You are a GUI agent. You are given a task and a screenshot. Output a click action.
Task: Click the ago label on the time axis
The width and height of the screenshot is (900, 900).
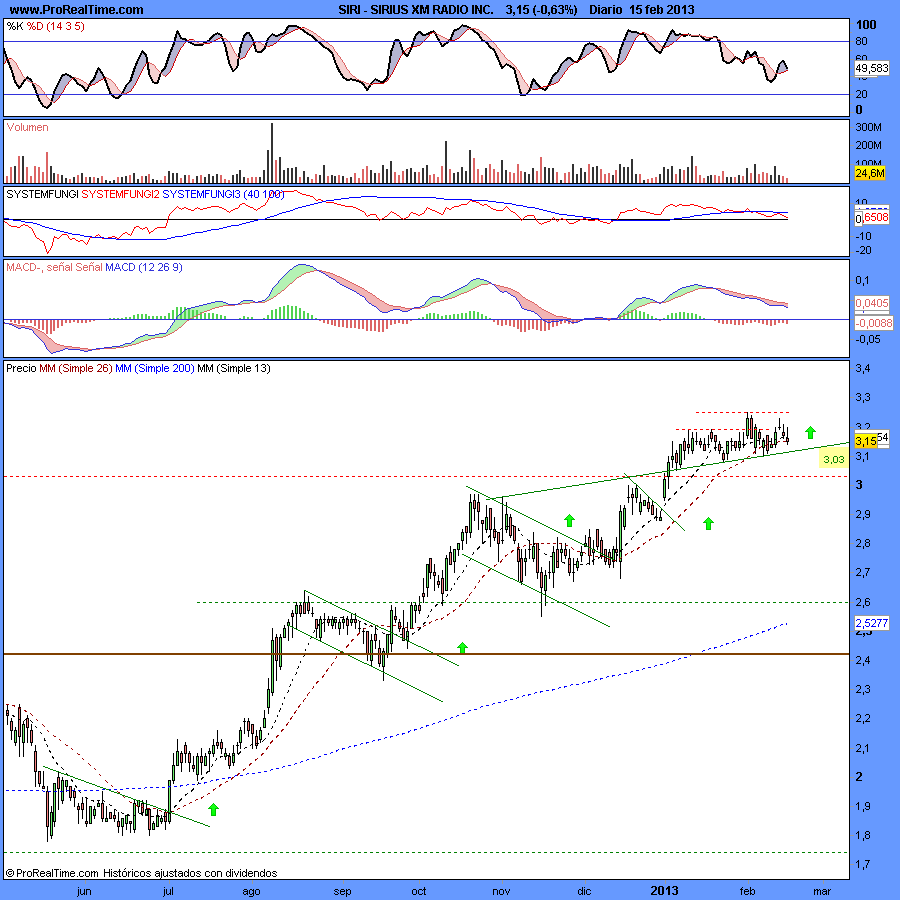point(251,891)
